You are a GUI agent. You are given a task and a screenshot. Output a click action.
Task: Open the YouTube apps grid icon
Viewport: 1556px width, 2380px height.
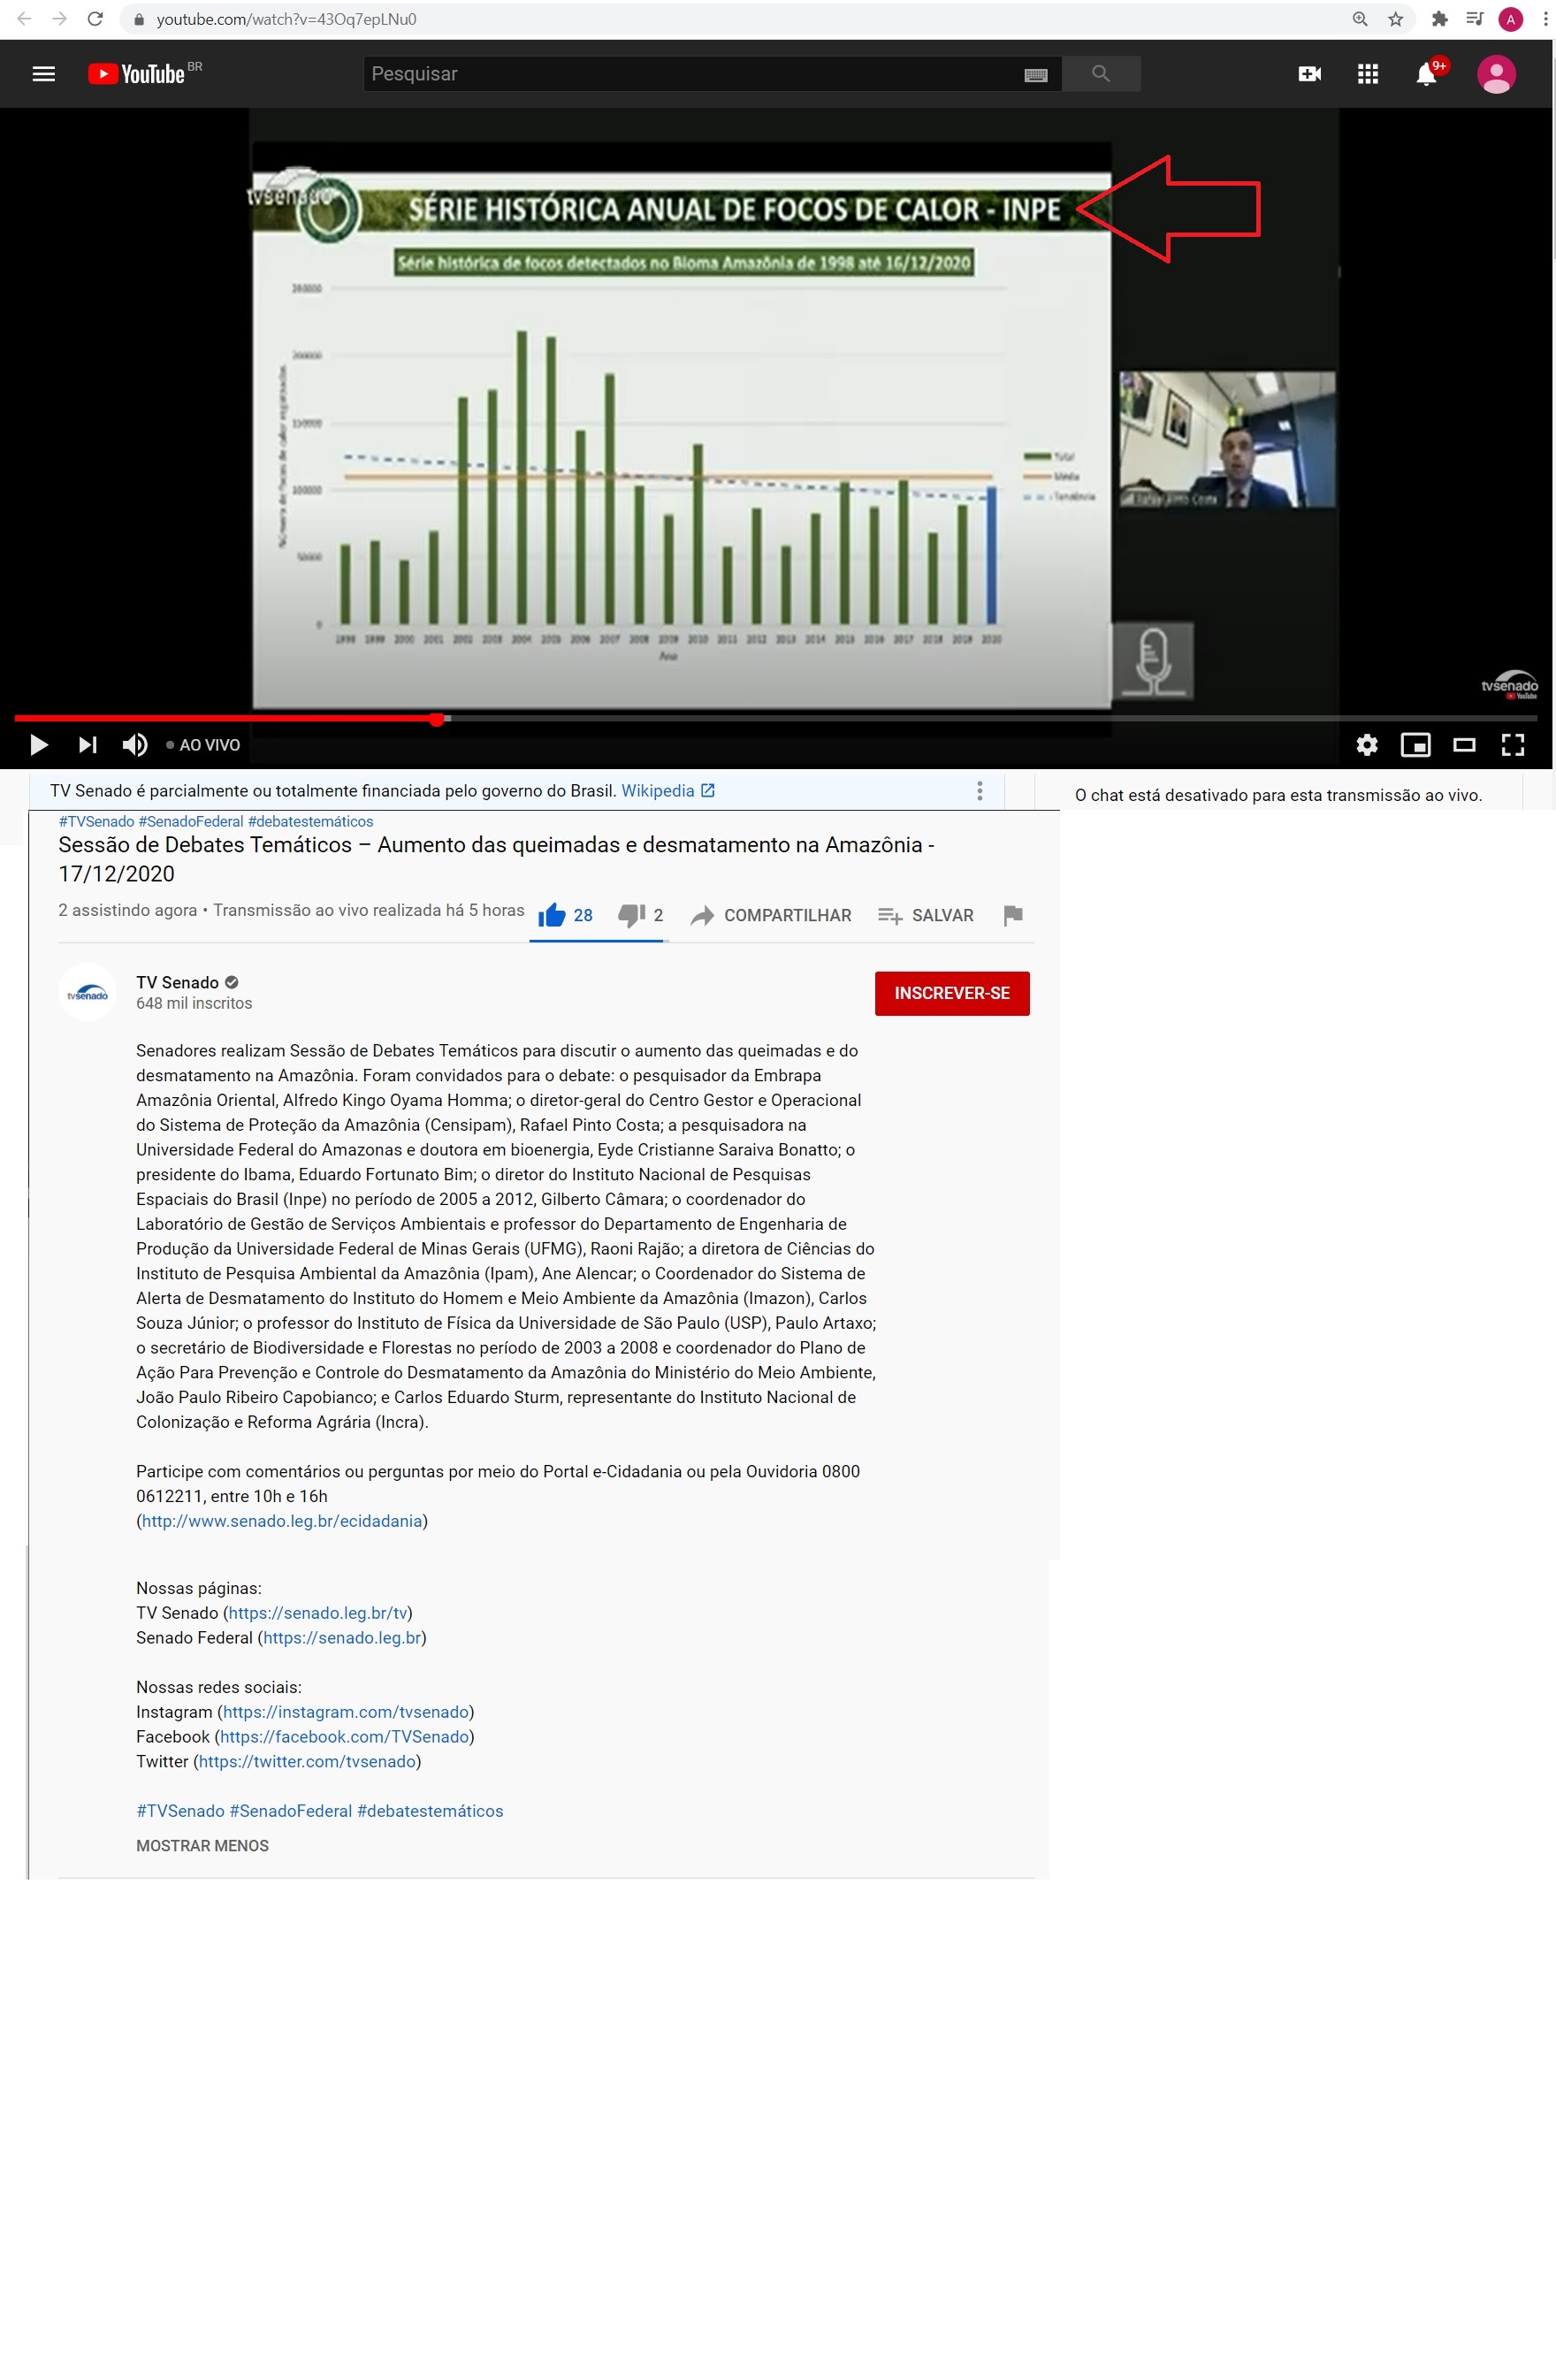point(1367,74)
